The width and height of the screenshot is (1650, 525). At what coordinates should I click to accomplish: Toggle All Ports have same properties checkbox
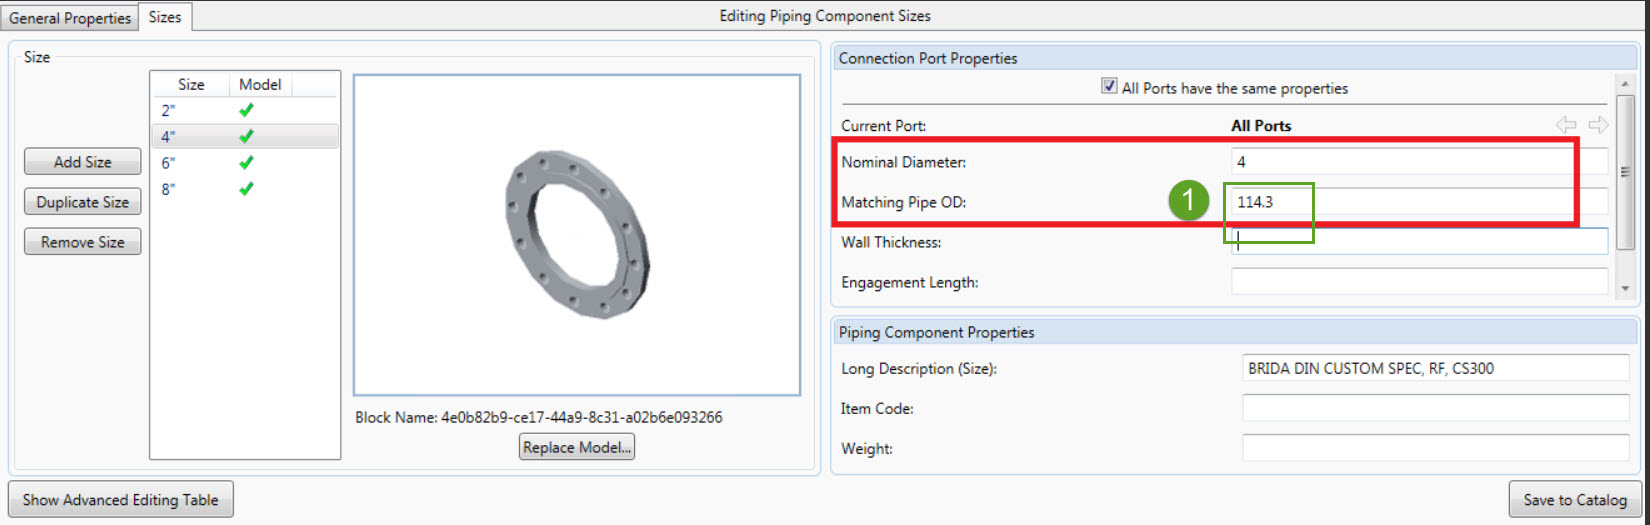(1109, 86)
